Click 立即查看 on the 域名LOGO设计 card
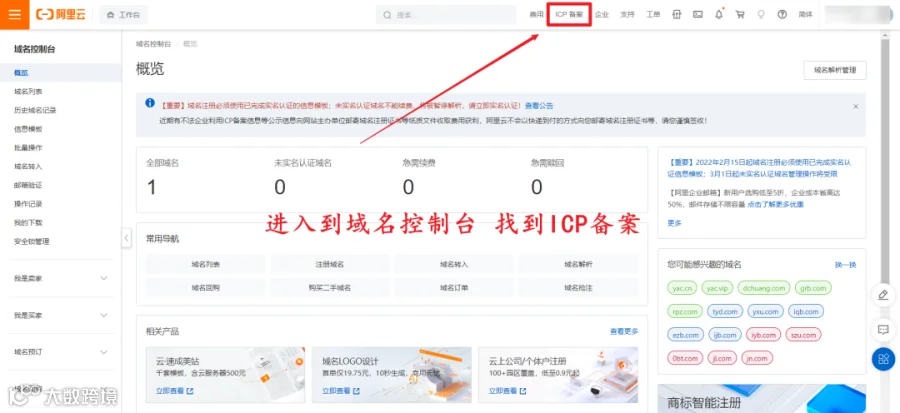The height and width of the screenshot is (413, 900). point(341,391)
